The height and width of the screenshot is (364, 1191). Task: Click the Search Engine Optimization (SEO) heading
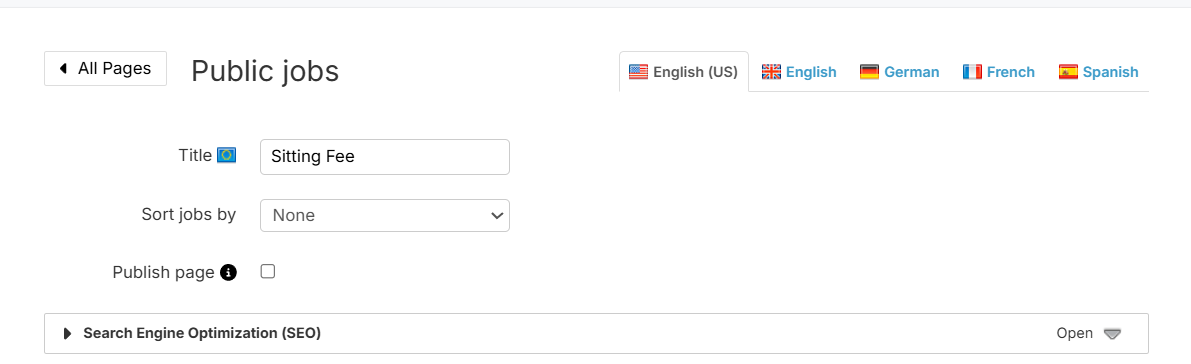point(202,333)
